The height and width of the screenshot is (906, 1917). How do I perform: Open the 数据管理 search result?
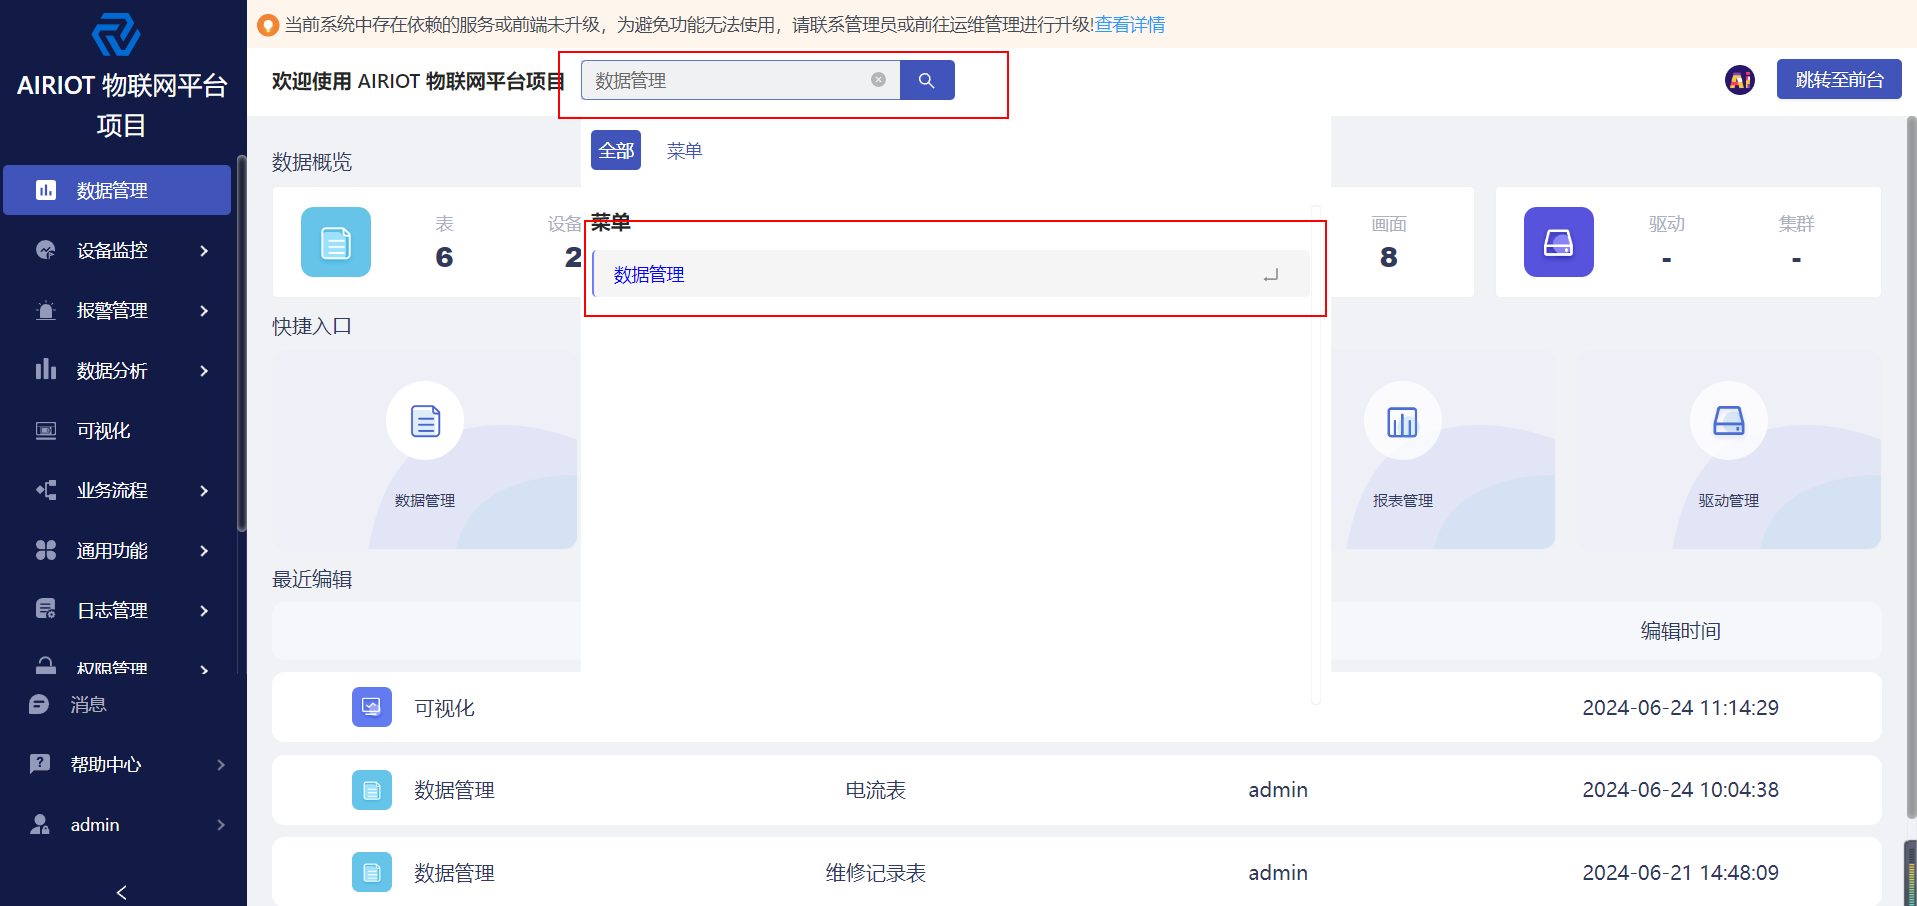(951, 274)
